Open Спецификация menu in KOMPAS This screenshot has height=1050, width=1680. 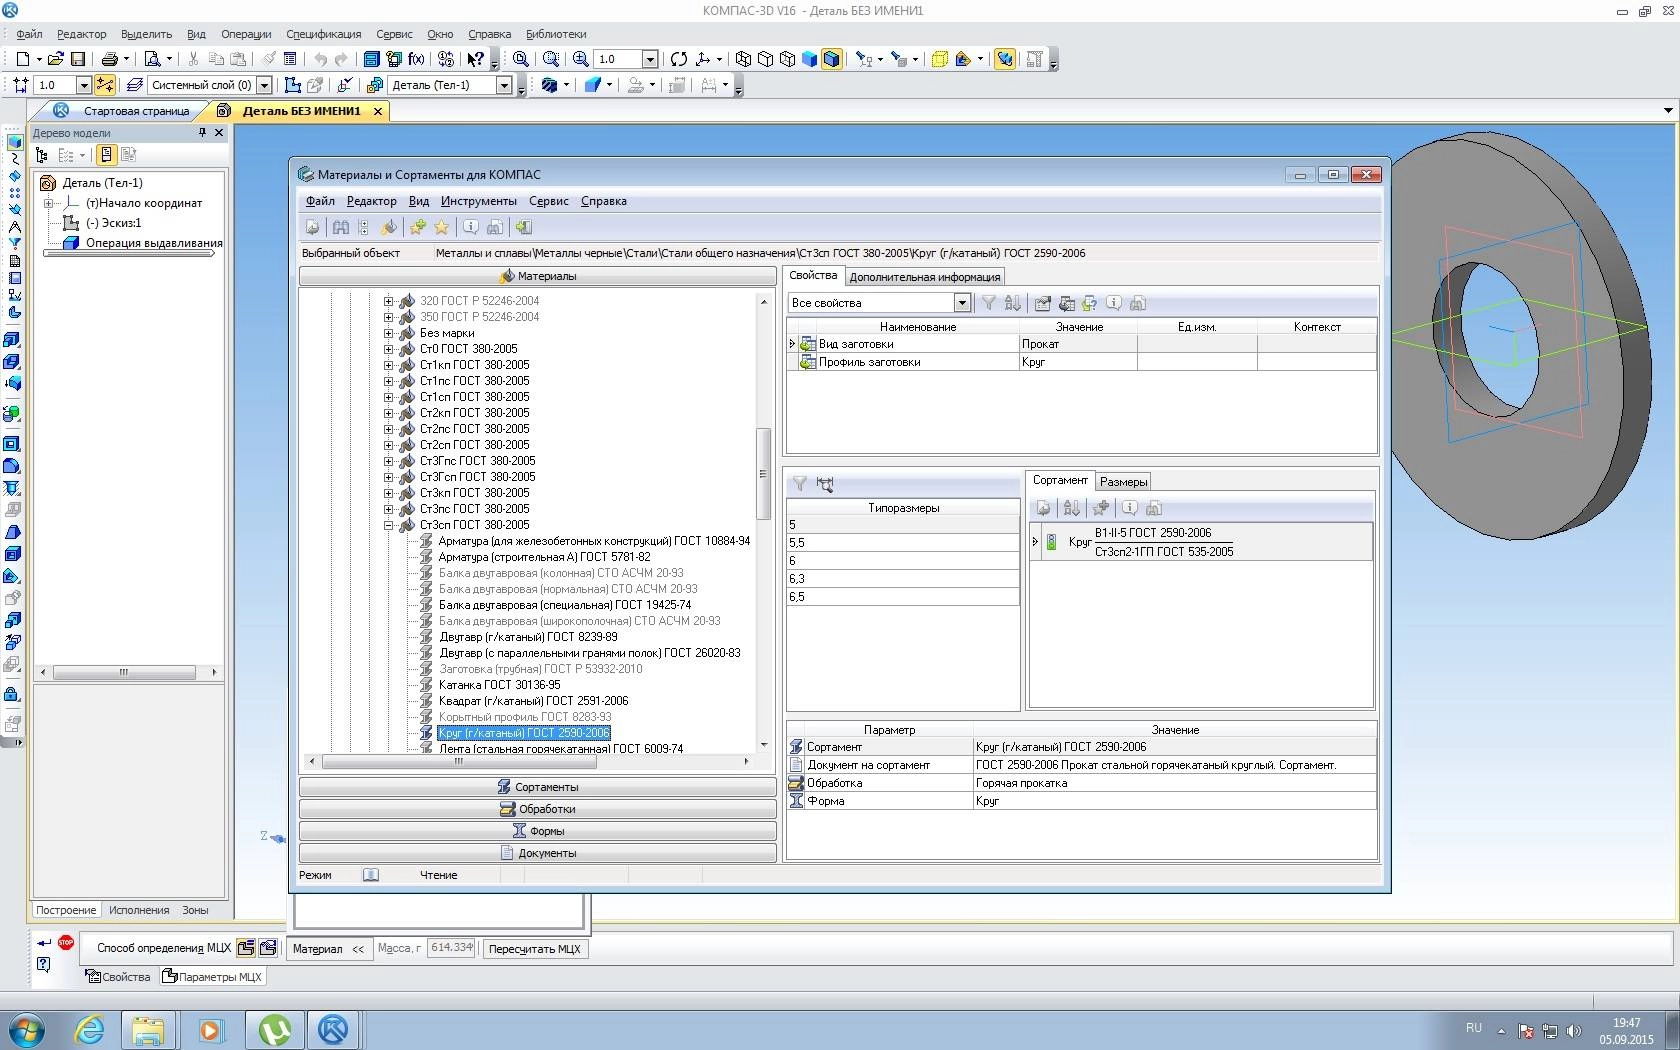323,34
